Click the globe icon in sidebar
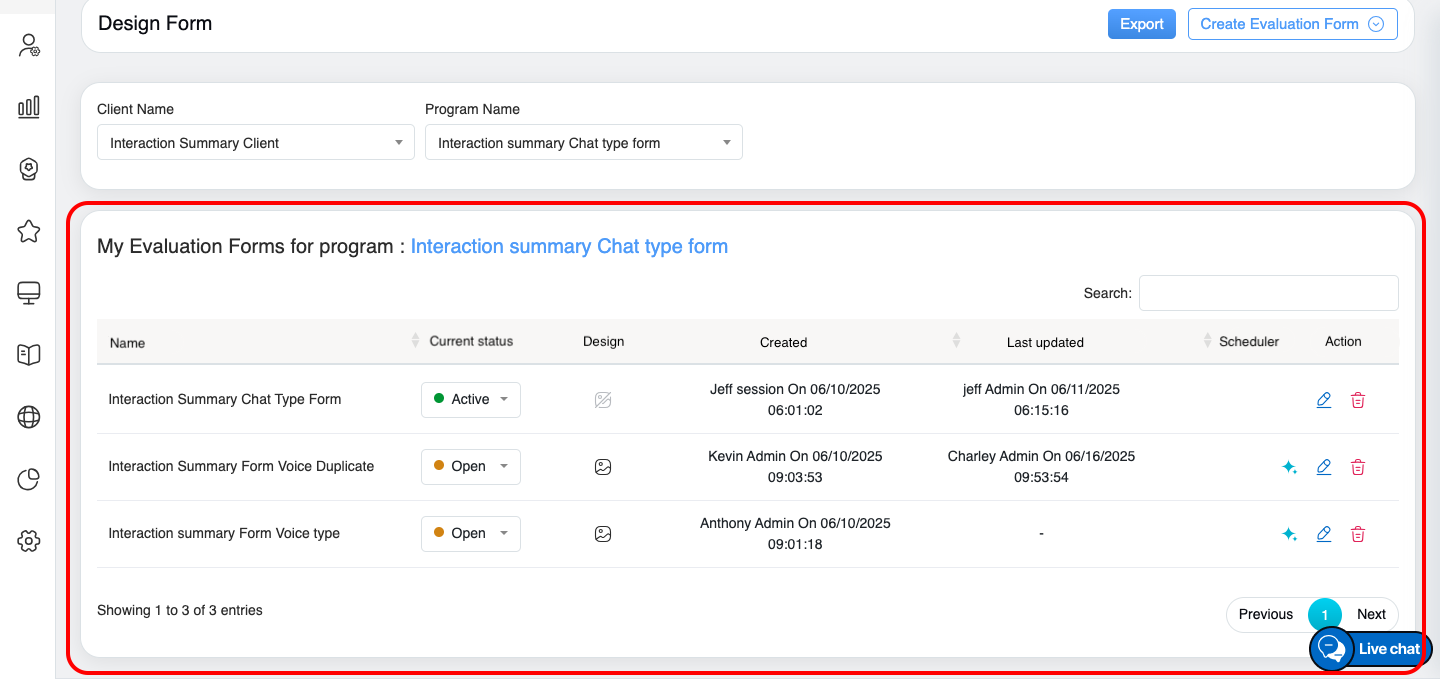Viewport: 1440px width, 679px height. (x=29, y=418)
